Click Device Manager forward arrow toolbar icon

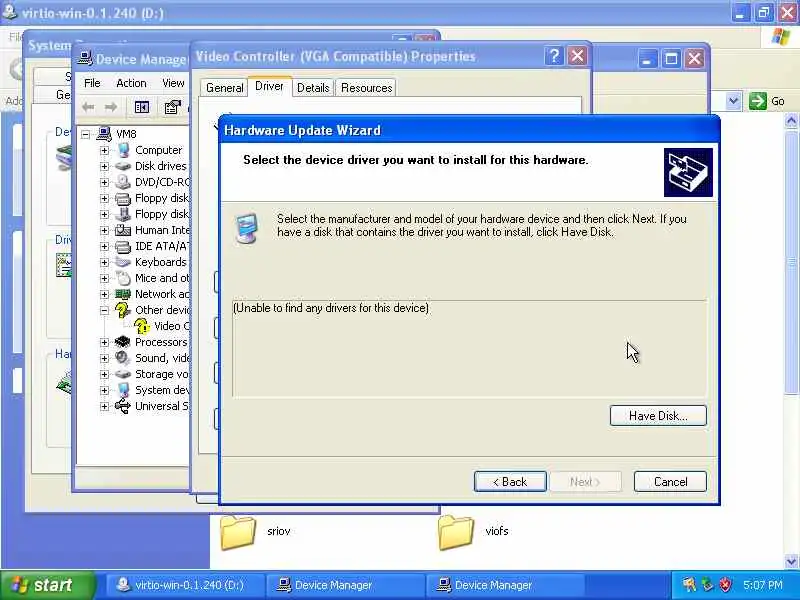111,107
